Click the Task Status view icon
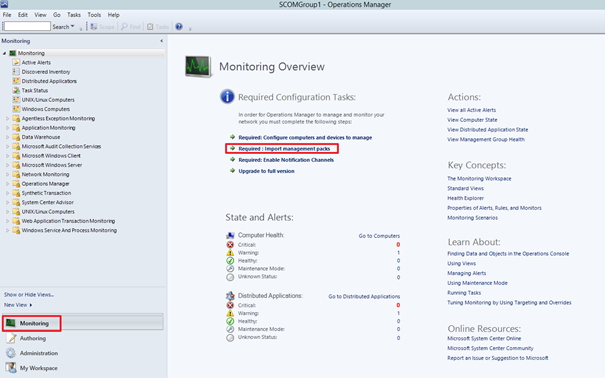The height and width of the screenshot is (378, 605). pos(16,90)
